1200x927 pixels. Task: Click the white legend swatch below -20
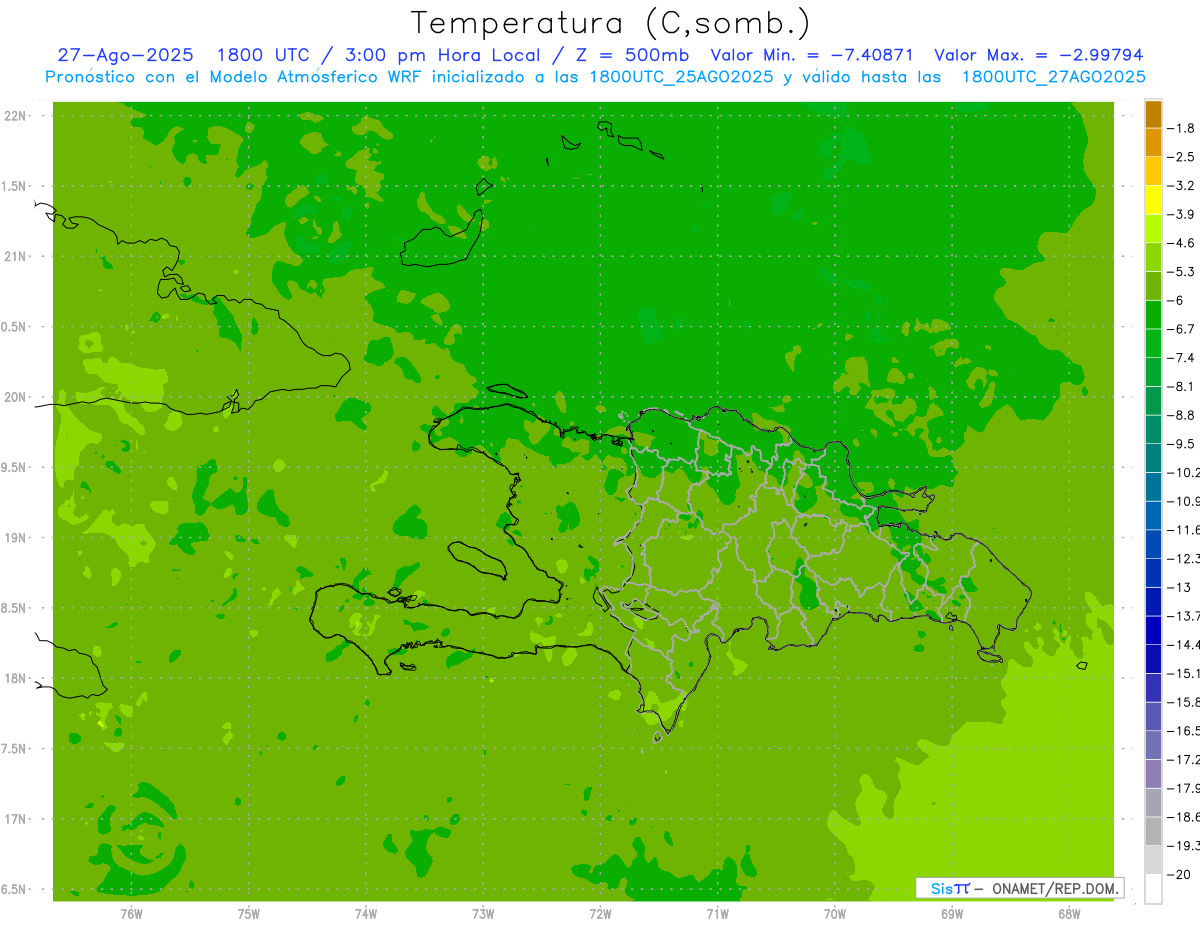click(1153, 889)
